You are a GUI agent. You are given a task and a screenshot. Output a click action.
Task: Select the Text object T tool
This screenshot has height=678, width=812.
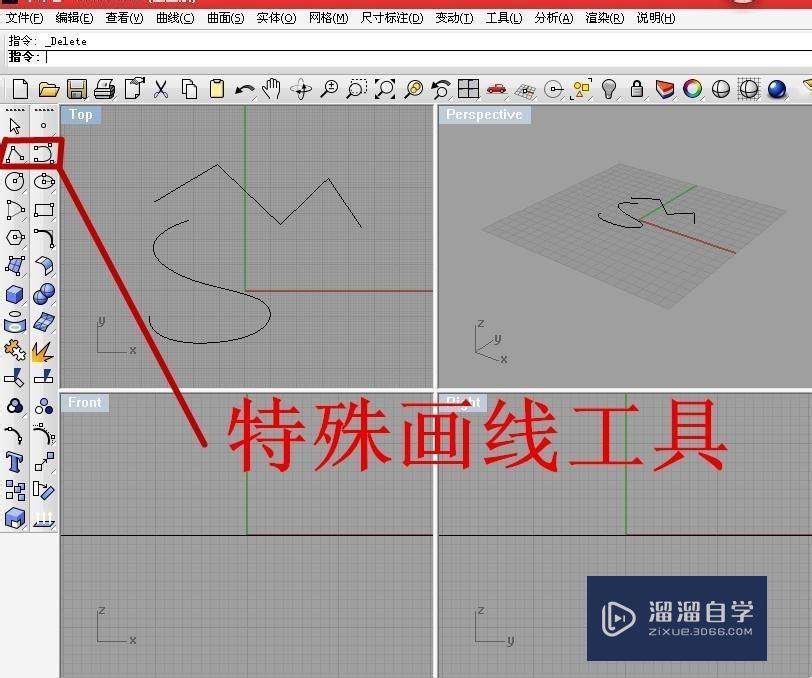click(14, 462)
